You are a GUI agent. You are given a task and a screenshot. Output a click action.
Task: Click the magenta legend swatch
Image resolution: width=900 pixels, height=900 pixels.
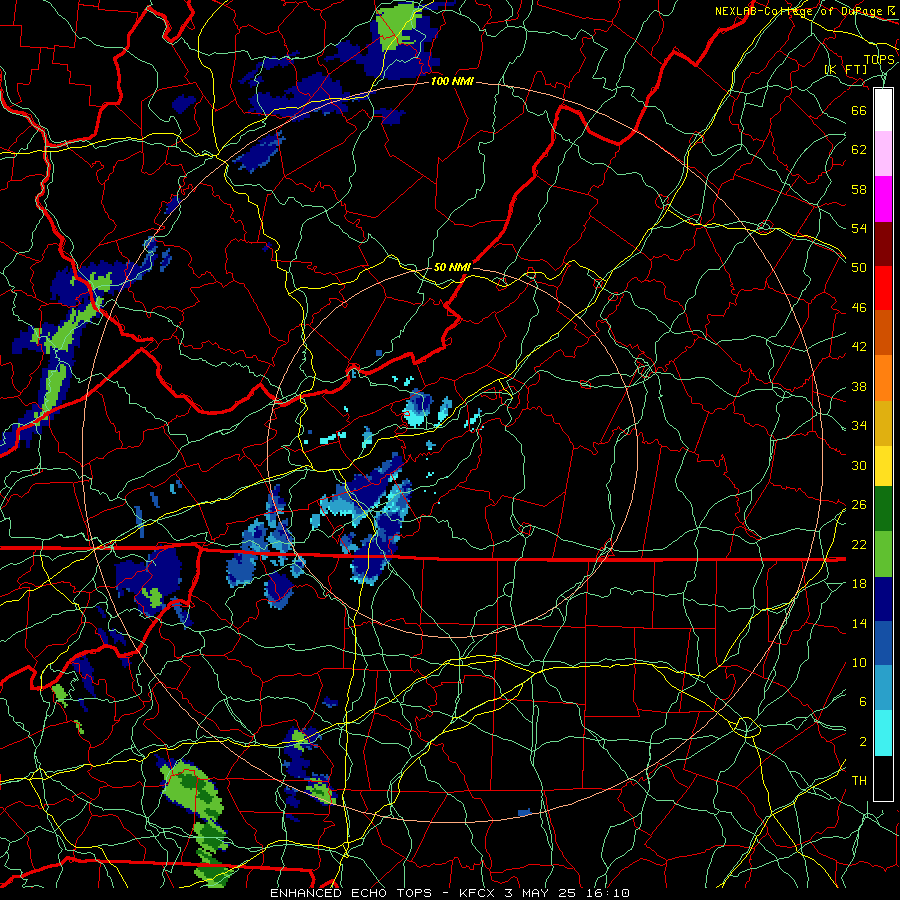(883, 199)
